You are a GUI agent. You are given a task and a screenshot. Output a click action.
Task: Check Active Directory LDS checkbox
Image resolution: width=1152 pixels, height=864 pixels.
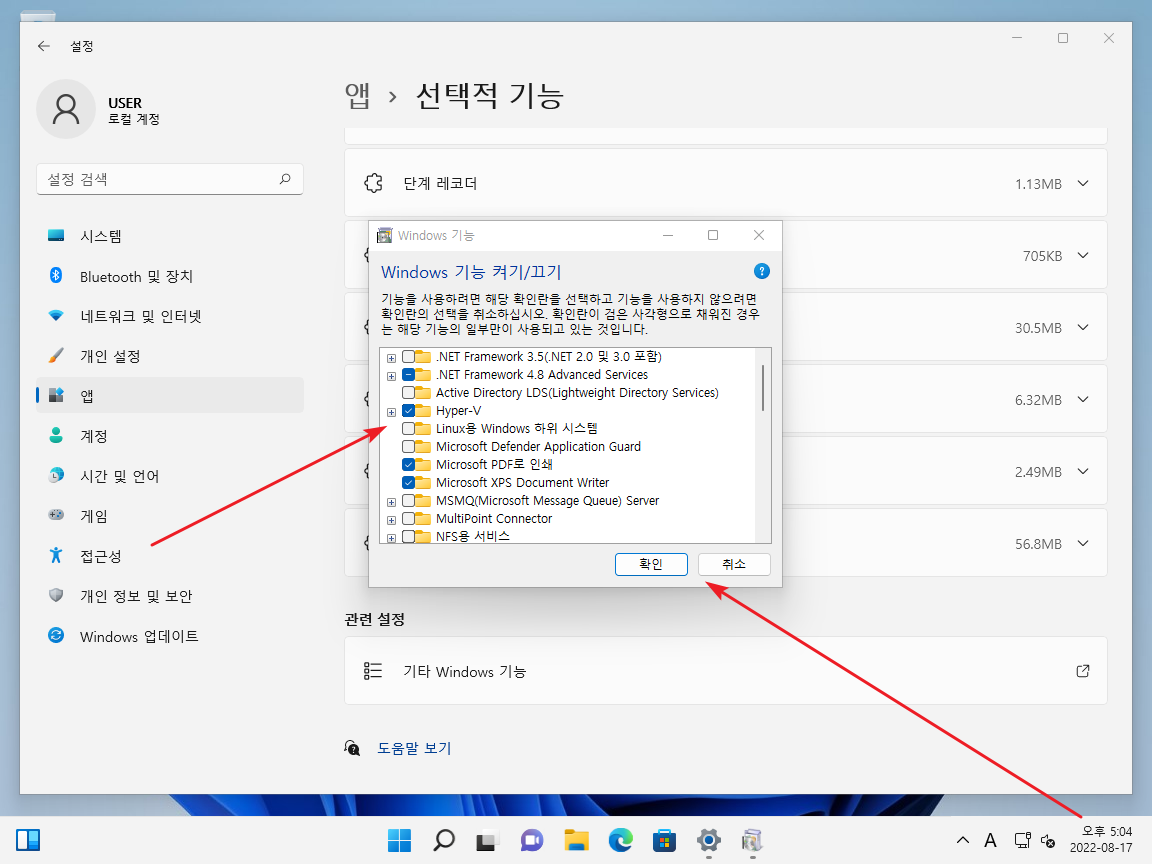click(408, 393)
